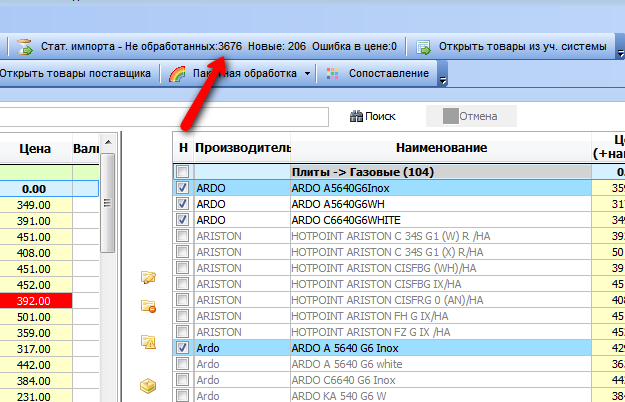625x402 pixels.
Task: Click the Поиск button
Action: click(373, 116)
